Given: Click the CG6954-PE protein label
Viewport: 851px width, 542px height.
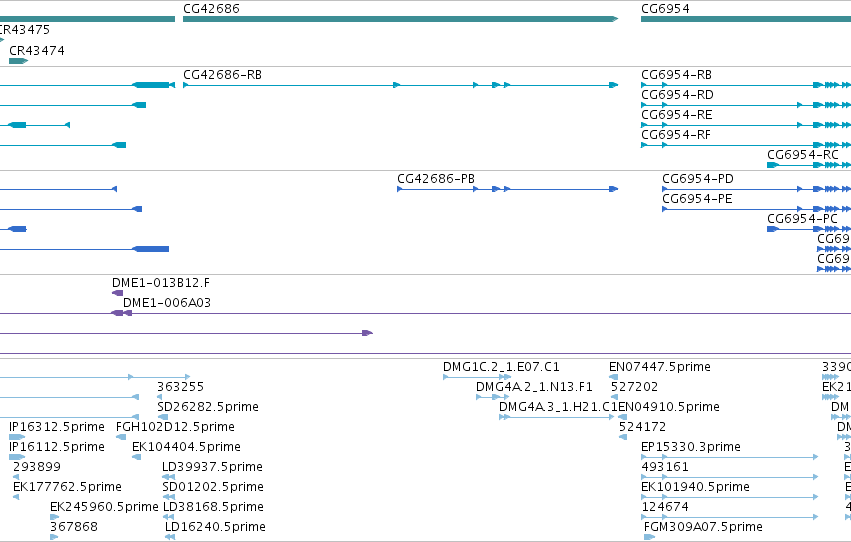Looking at the screenshot, I should 697,199.
